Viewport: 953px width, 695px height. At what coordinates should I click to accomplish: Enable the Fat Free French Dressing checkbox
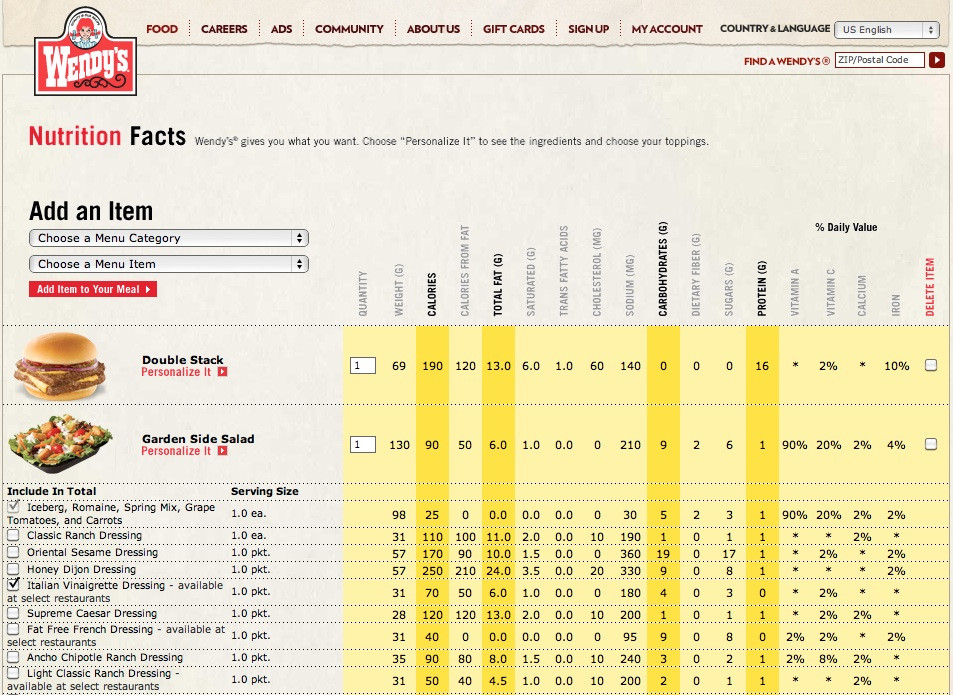(x=13, y=629)
